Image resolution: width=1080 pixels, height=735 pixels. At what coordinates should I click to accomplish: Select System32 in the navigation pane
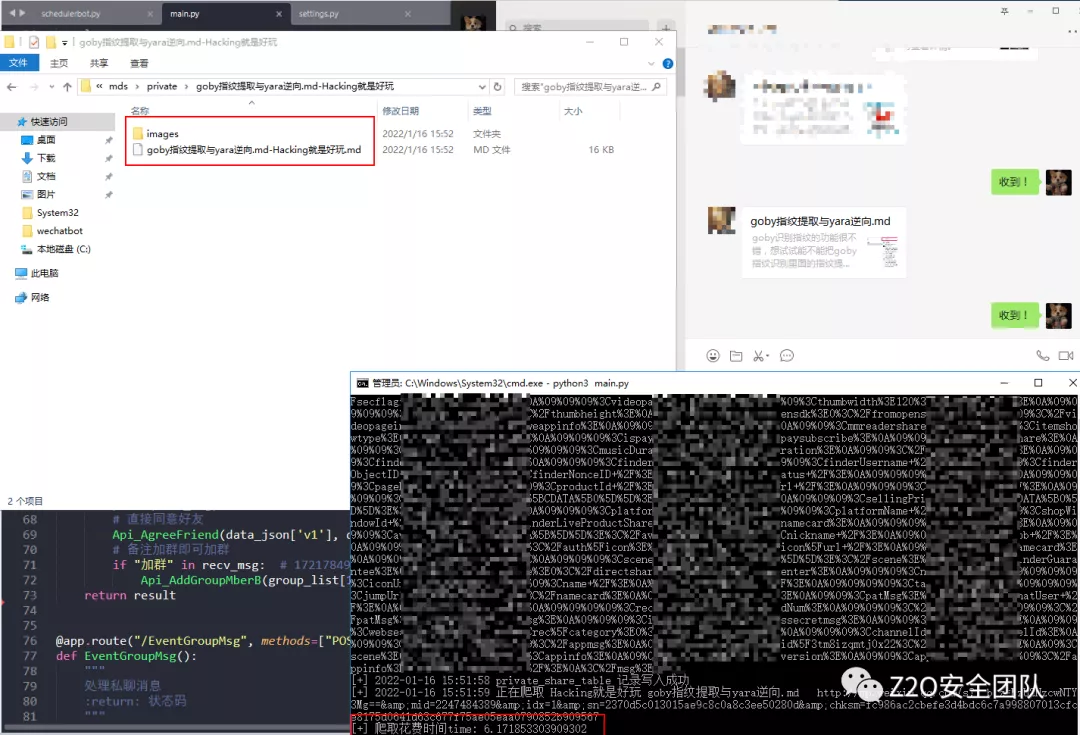pyautogui.click(x=57, y=213)
